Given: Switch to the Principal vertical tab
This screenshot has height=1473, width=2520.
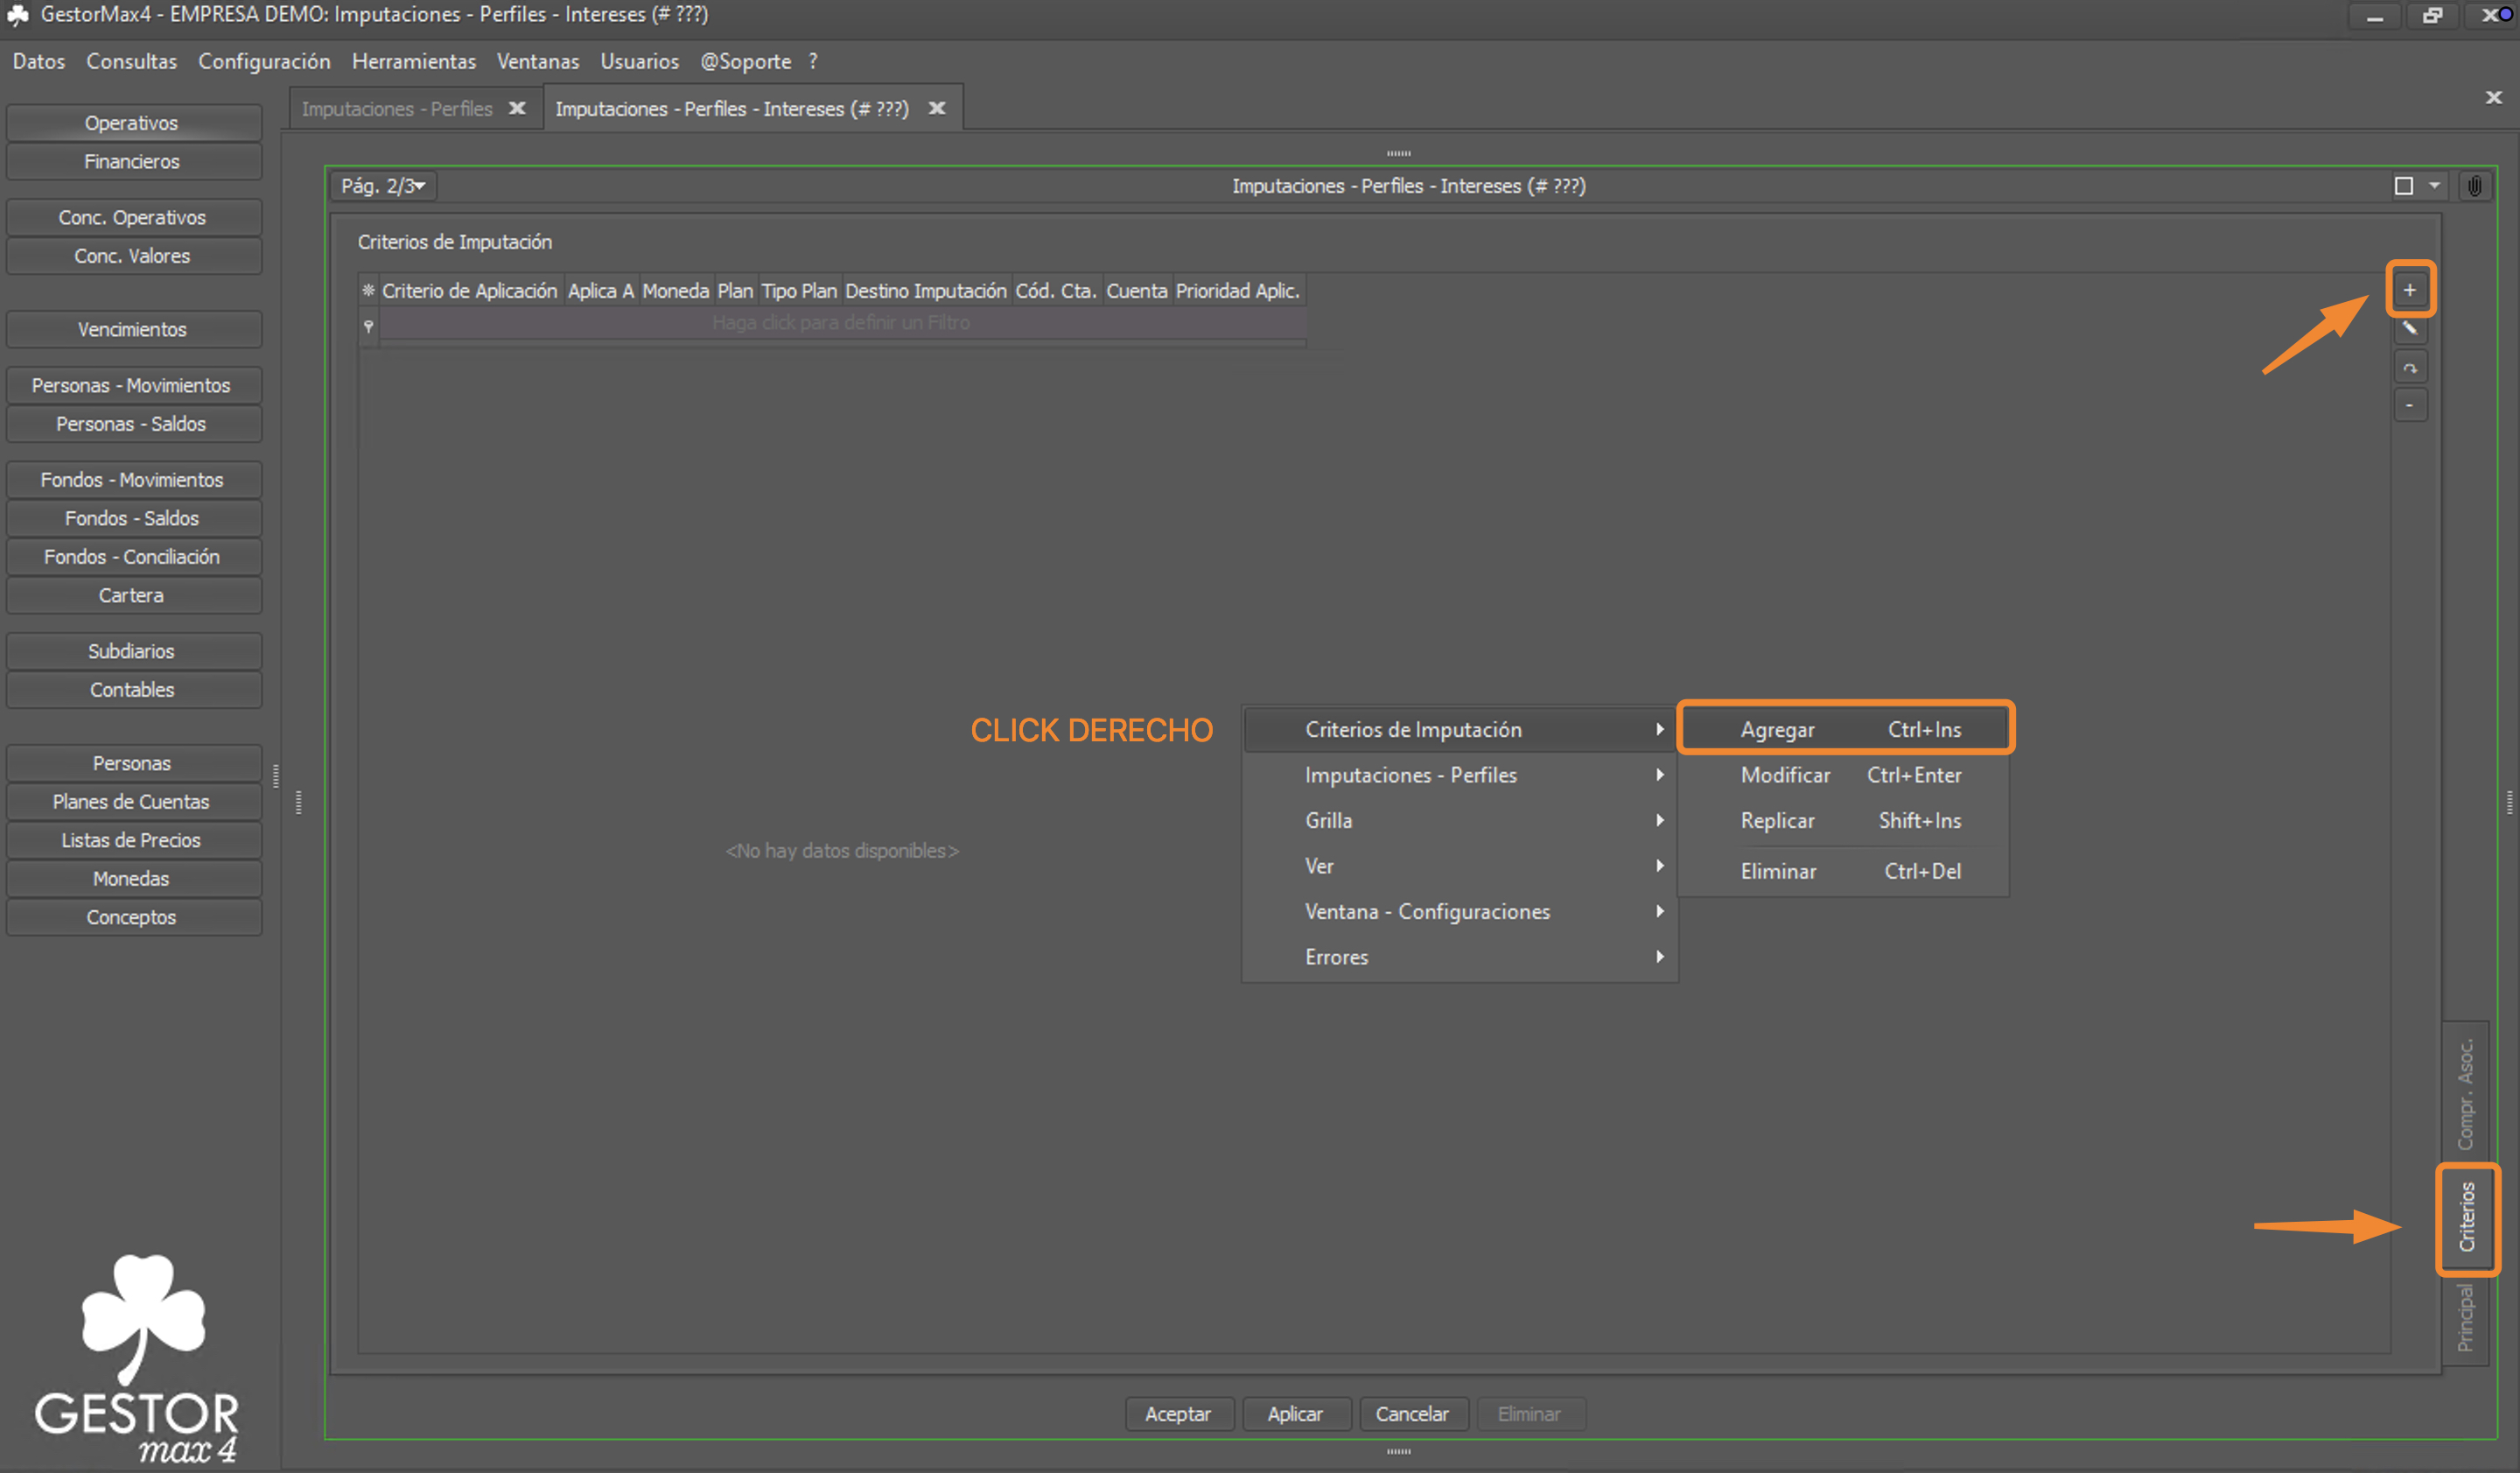Looking at the screenshot, I should pyautogui.click(x=2466, y=1317).
